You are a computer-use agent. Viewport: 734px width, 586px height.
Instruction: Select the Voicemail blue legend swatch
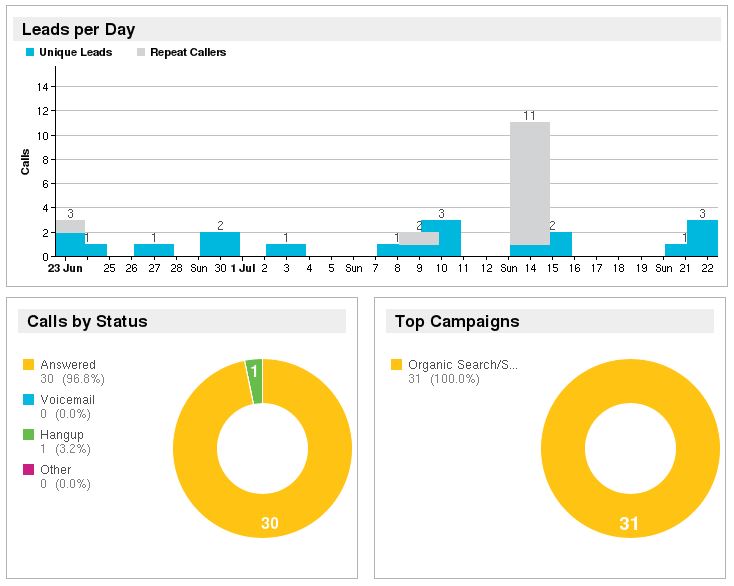click(29, 400)
